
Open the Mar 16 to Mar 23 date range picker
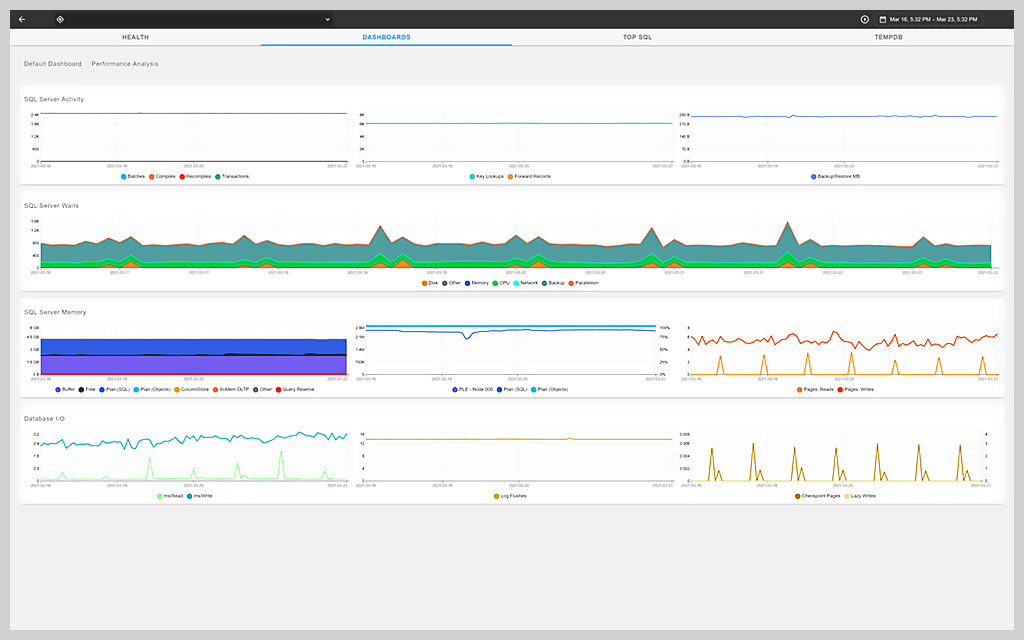(x=930, y=19)
